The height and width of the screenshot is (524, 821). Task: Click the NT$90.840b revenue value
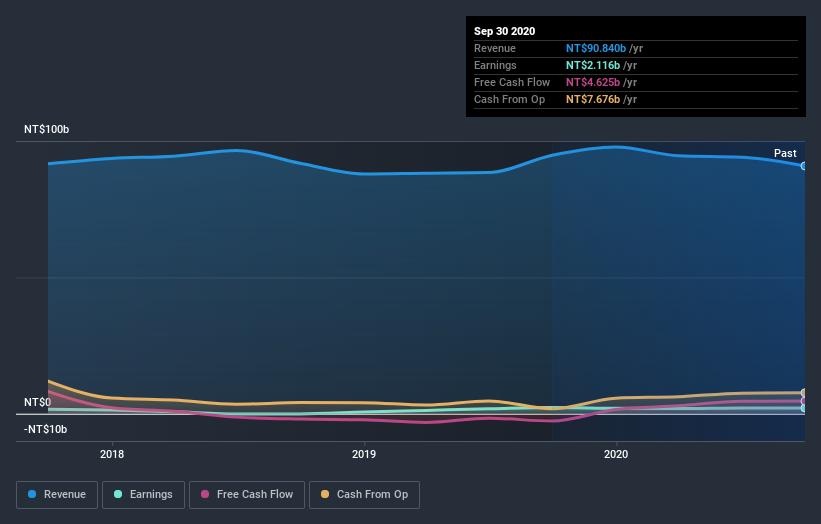596,48
